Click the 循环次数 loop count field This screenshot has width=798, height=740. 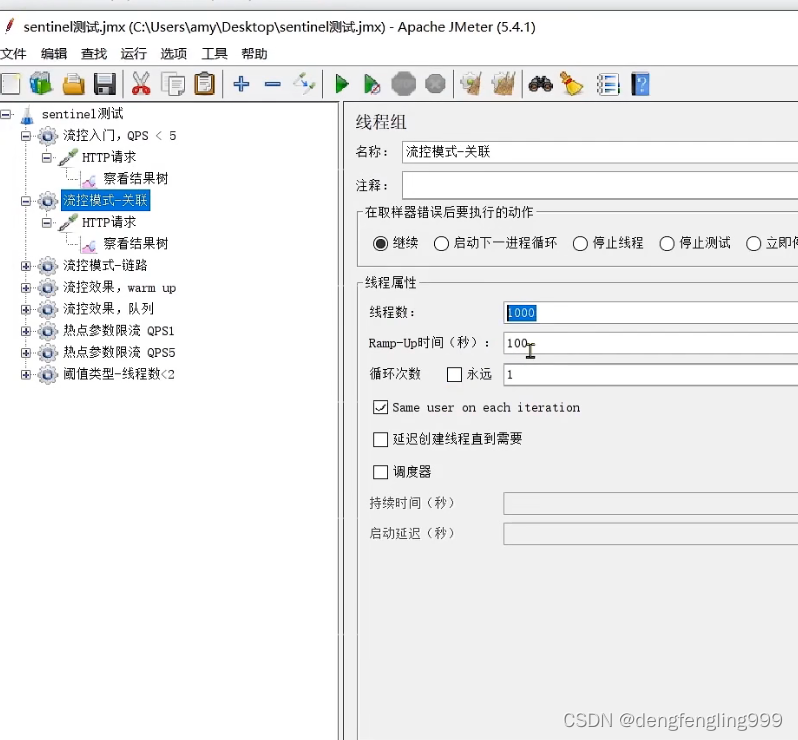click(650, 375)
